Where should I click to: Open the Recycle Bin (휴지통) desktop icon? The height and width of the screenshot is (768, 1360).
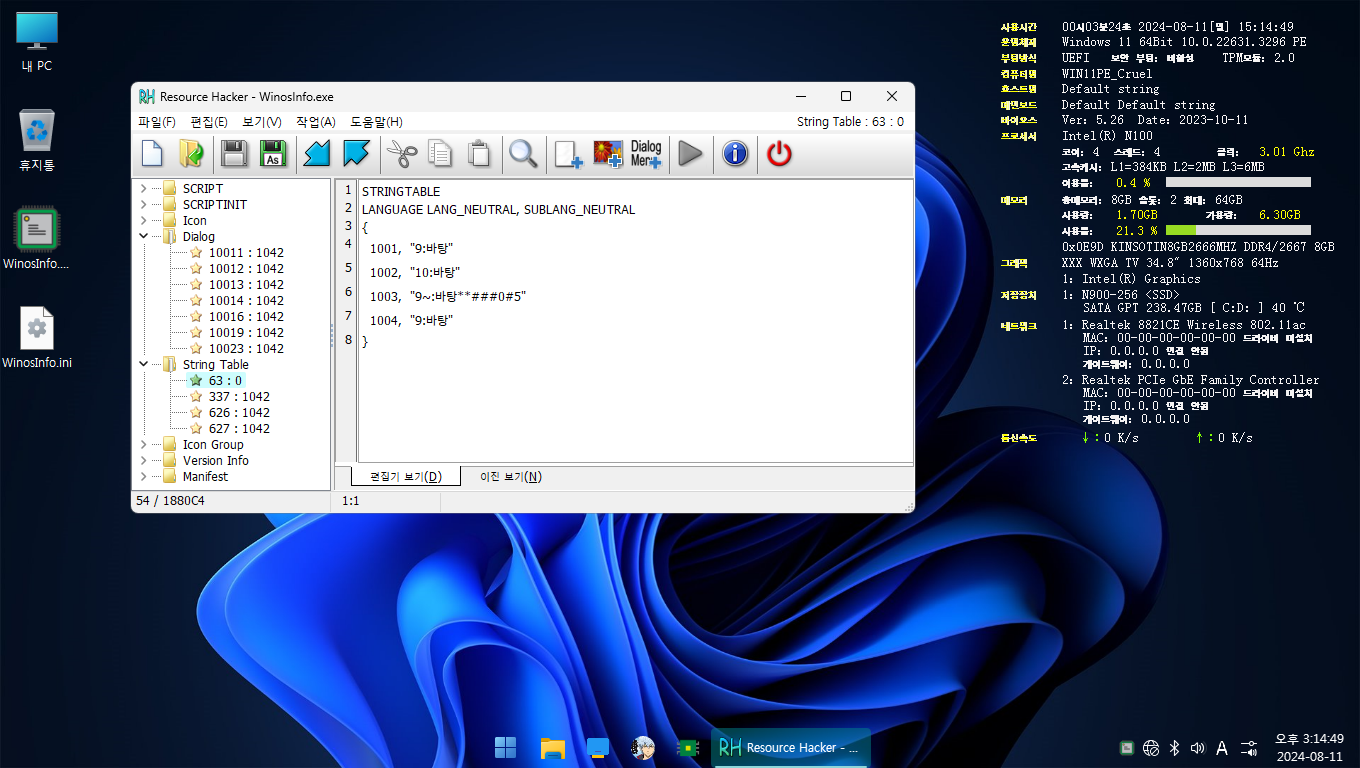(x=37, y=141)
